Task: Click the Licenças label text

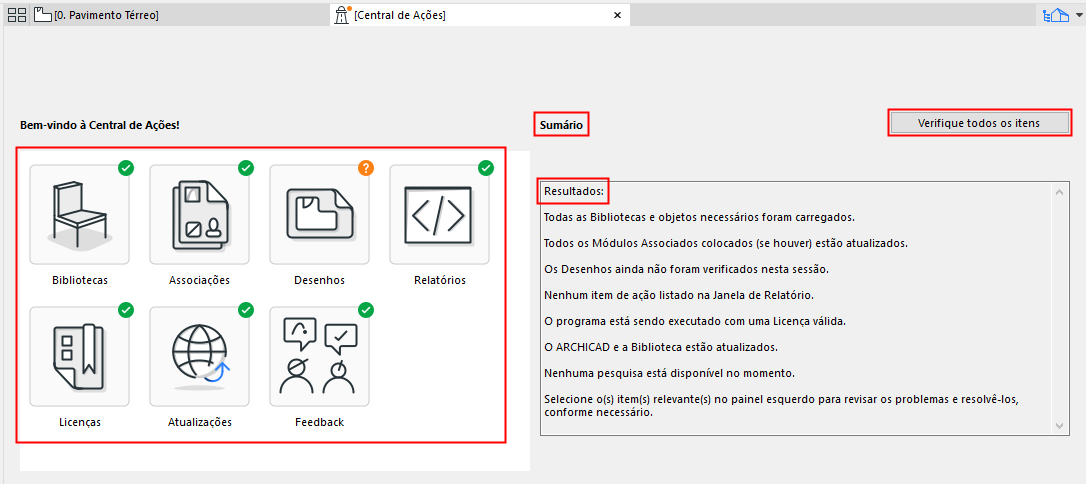Action: (x=80, y=422)
